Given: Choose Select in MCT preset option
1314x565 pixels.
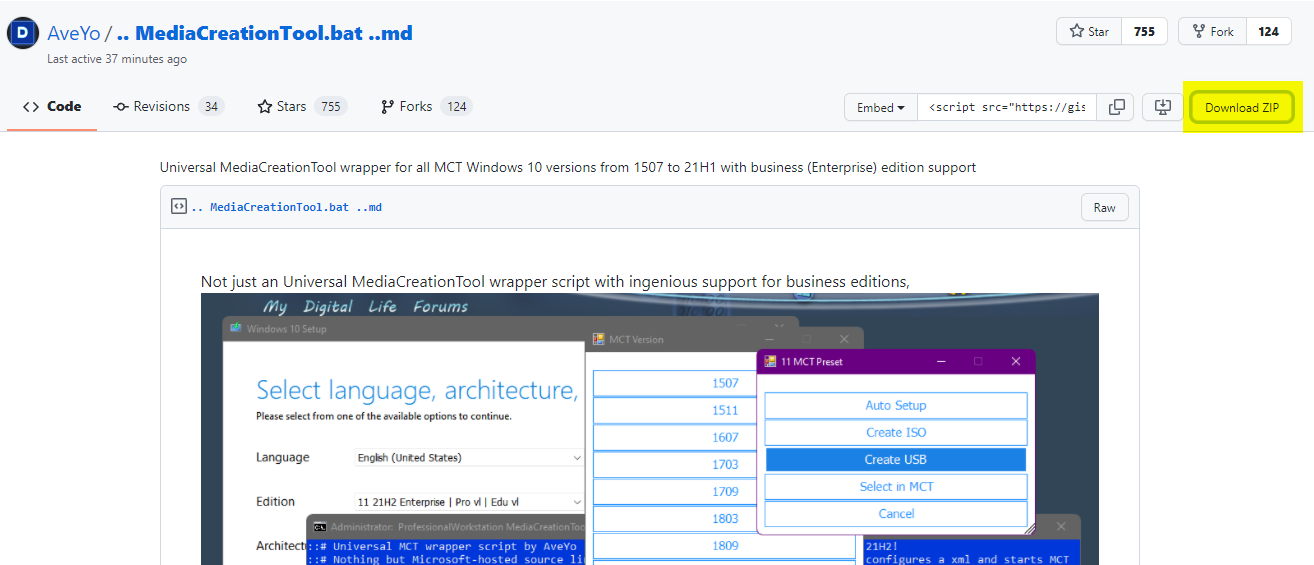Looking at the screenshot, I should click(x=896, y=486).
